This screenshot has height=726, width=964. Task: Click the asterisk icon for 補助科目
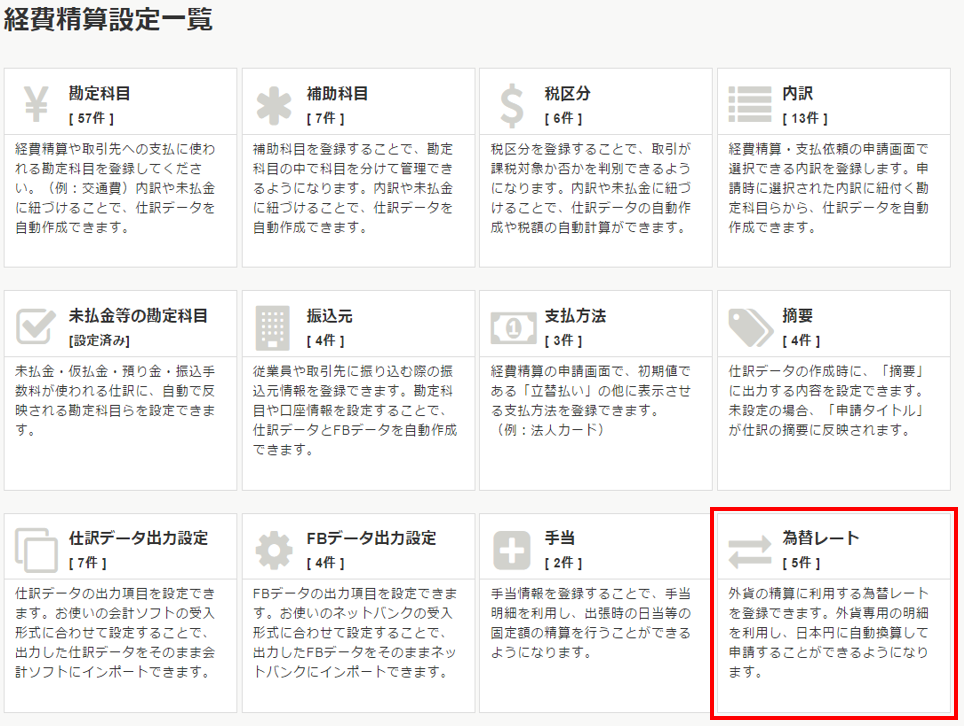tap(273, 103)
